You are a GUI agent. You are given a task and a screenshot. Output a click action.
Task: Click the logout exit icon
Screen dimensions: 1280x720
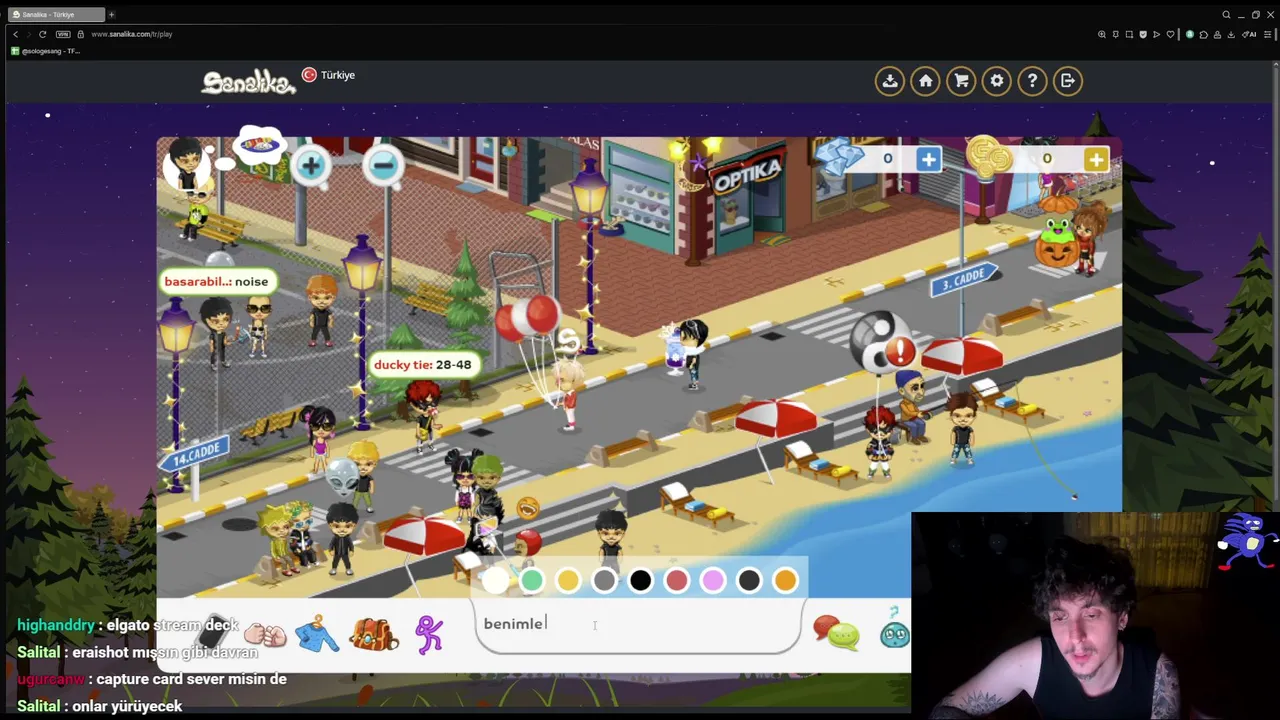click(x=1068, y=81)
